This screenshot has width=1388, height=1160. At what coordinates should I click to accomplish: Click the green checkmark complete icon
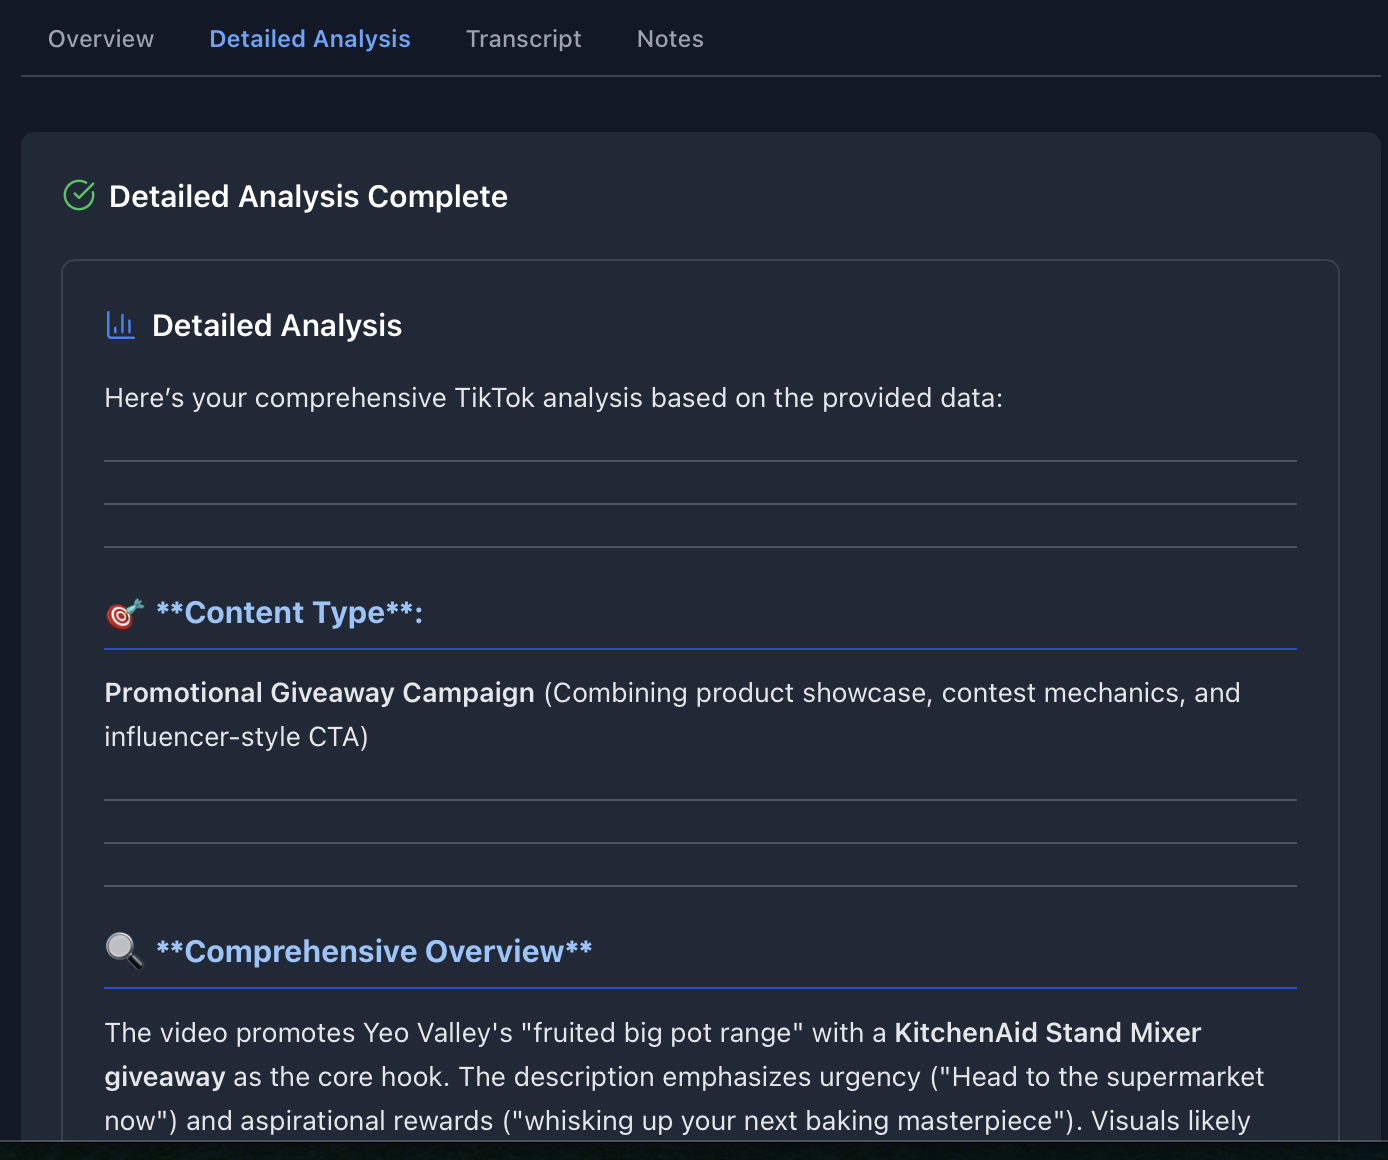pyautogui.click(x=79, y=195)
